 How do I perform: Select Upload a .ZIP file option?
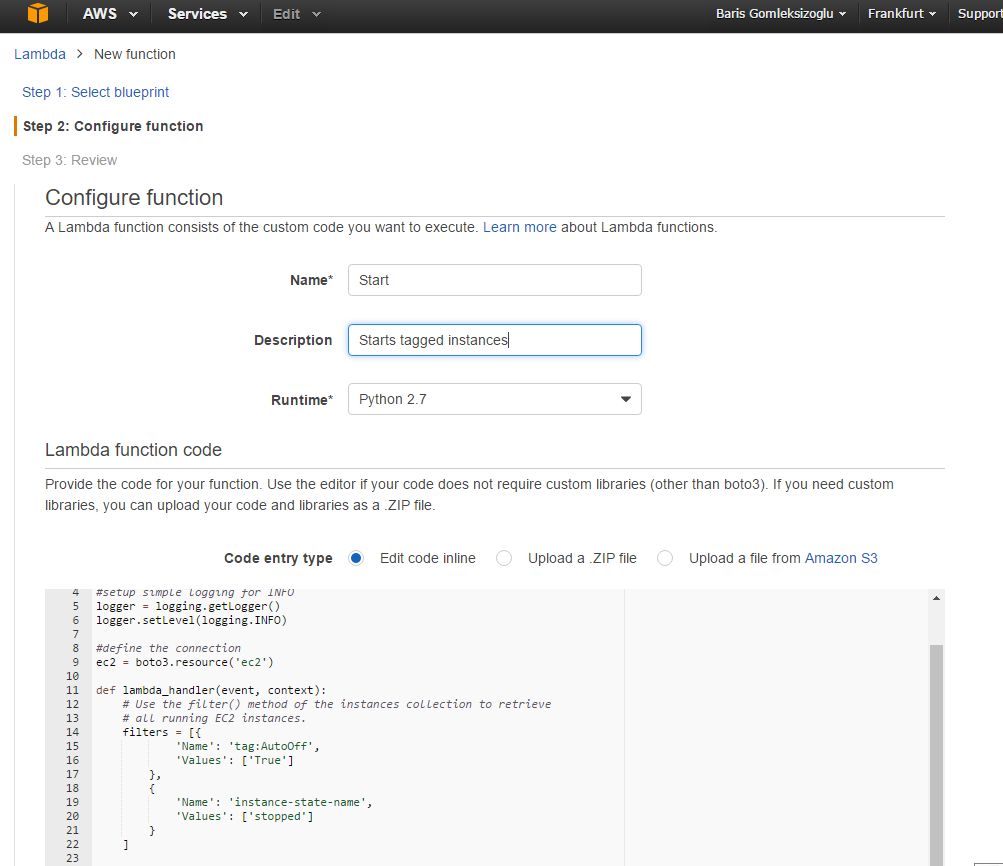[504, 558]
